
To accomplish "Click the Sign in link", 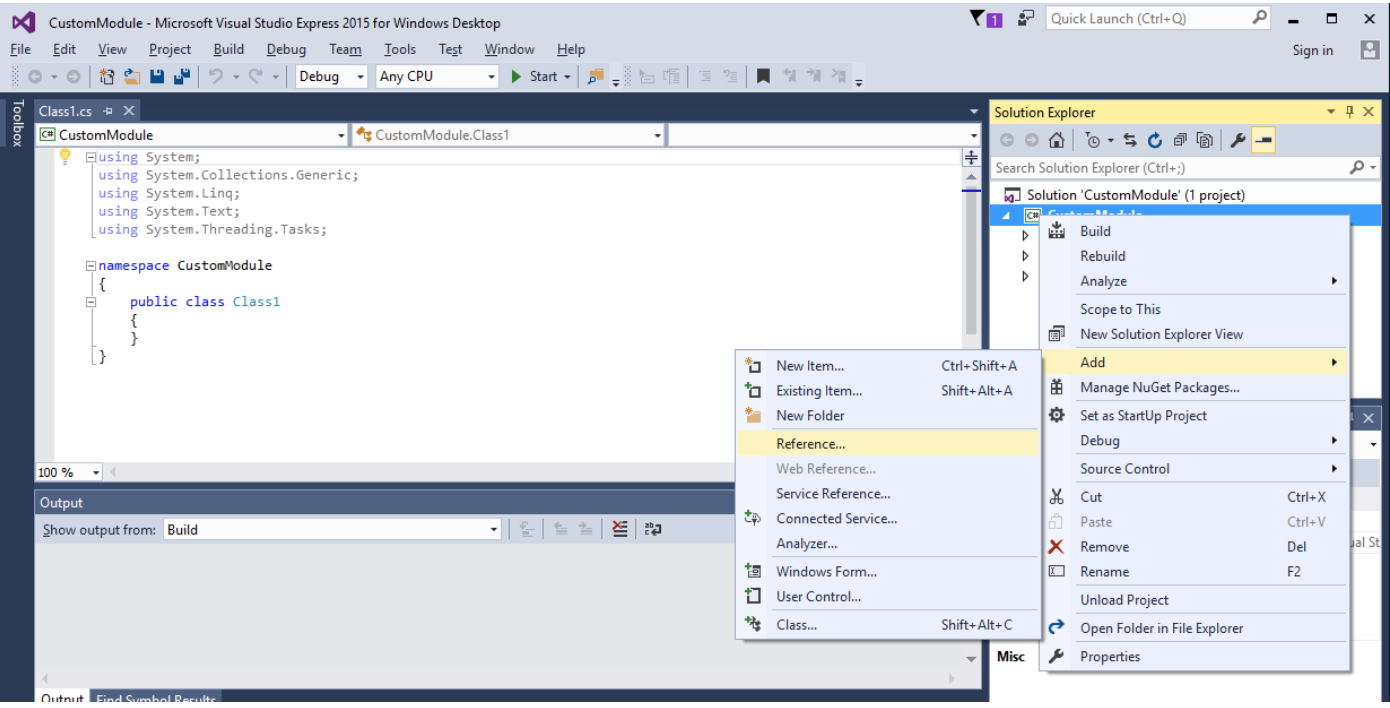I will [x=1312, y=50].
